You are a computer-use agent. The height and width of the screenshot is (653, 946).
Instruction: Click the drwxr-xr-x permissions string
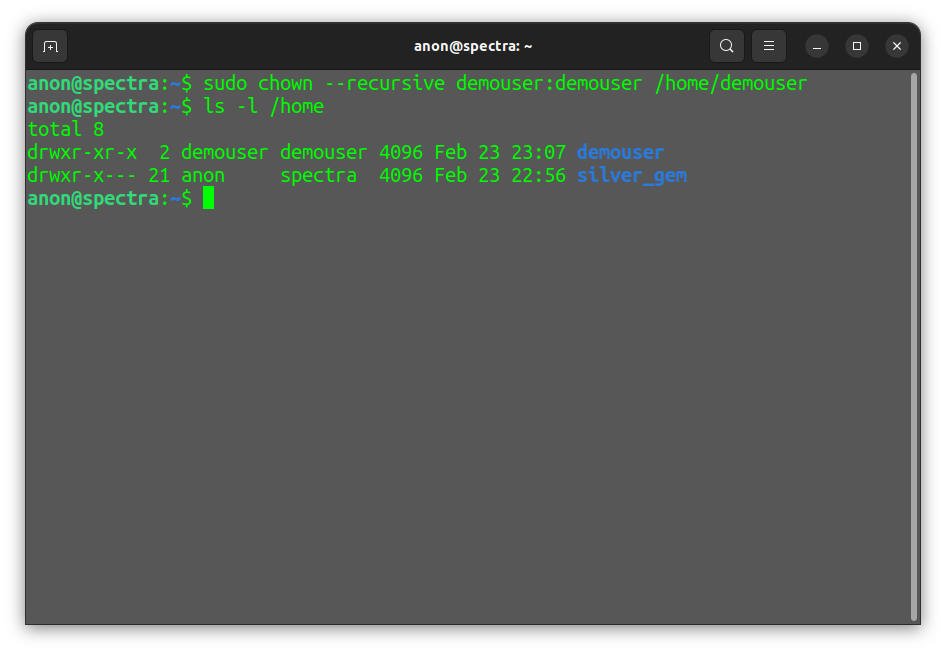83,152
